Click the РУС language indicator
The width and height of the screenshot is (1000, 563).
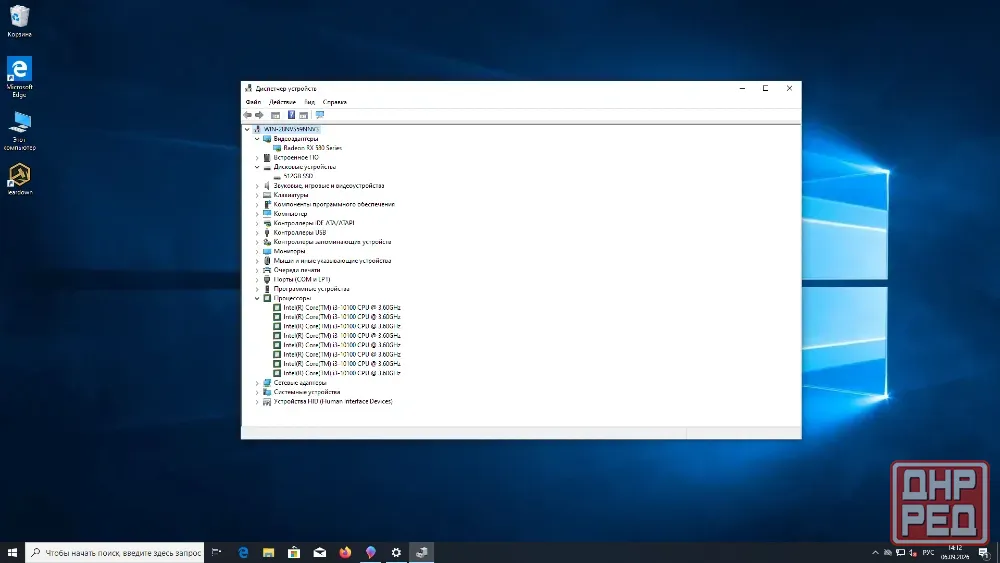point(928,553)
